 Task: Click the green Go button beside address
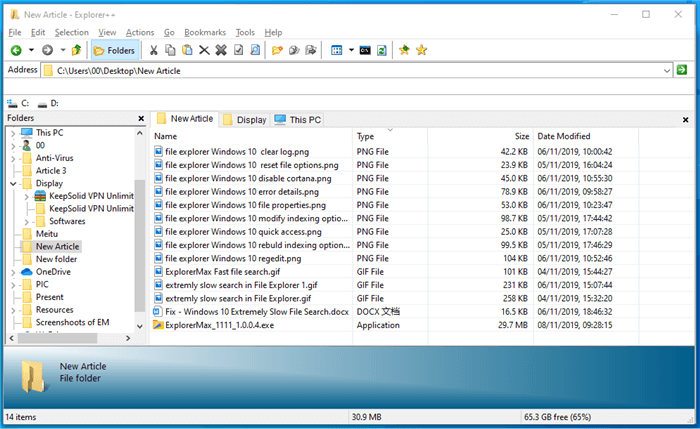tap(682, 70)
